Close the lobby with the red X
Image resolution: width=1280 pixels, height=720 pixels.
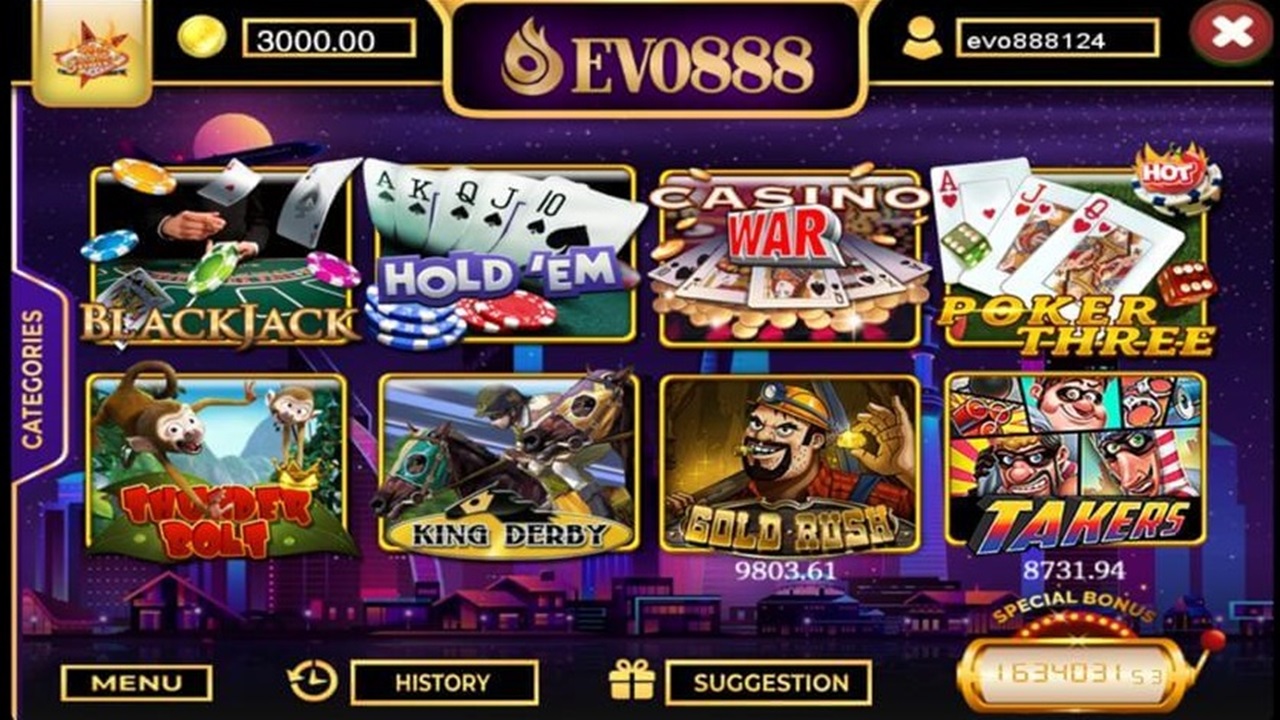[x=1232, y=32]
